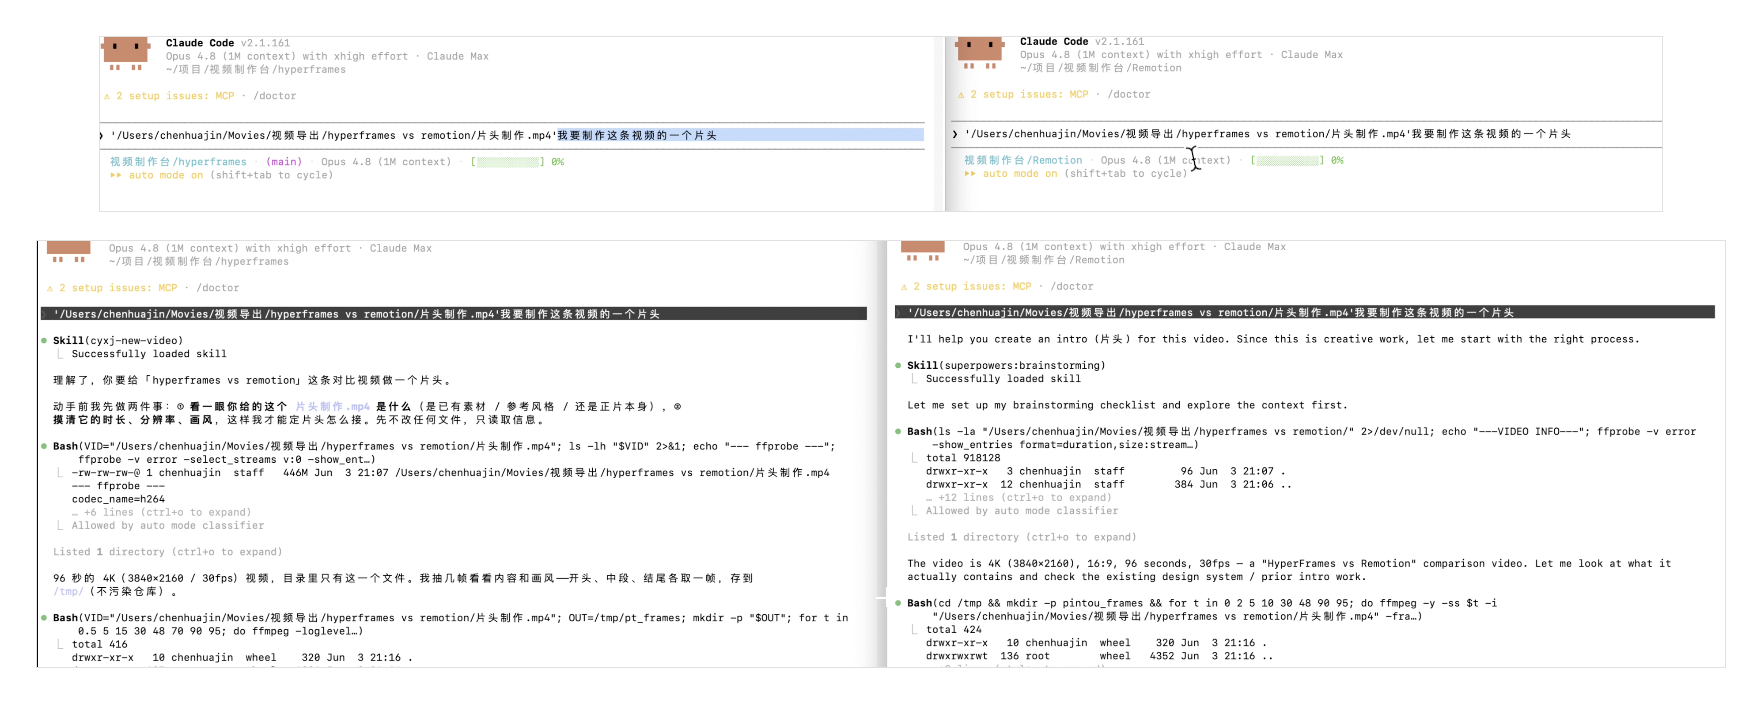Click the mascot logo in the hyperframes transcript window
The width and height of the screenshot is (1762, 704).
click(69, 251)
